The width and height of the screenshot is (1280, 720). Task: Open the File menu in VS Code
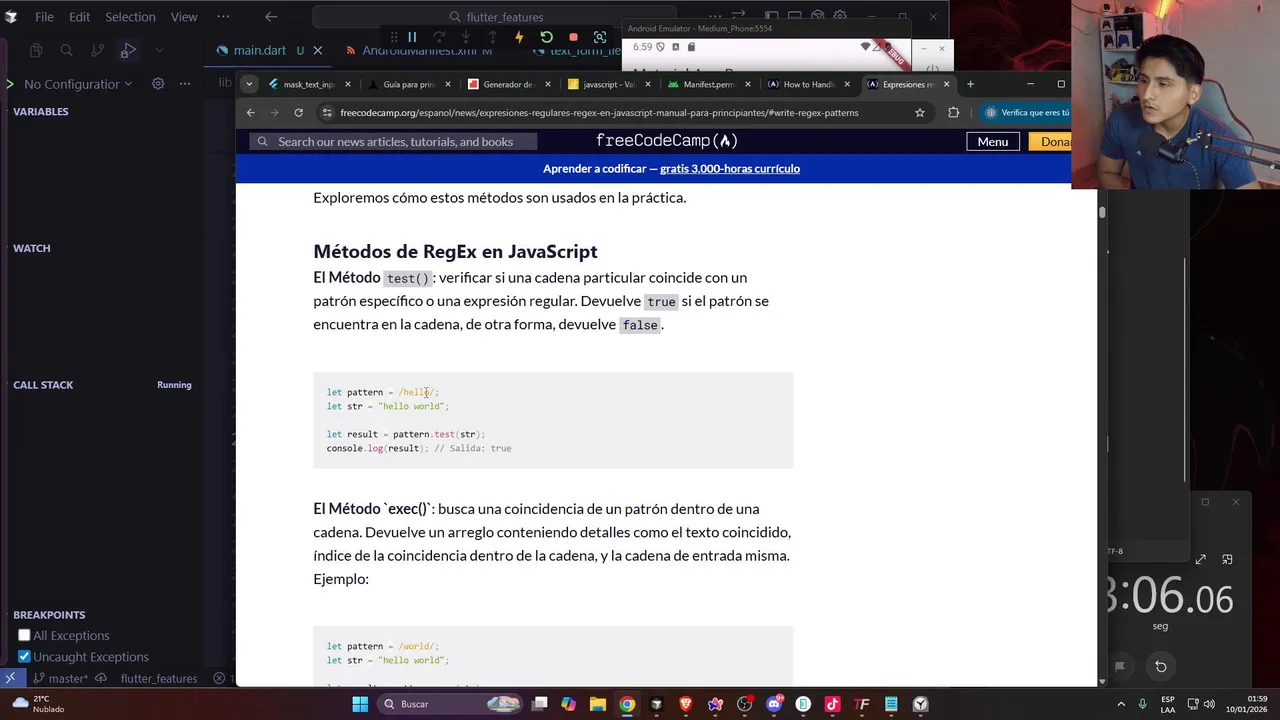(45, 17)
